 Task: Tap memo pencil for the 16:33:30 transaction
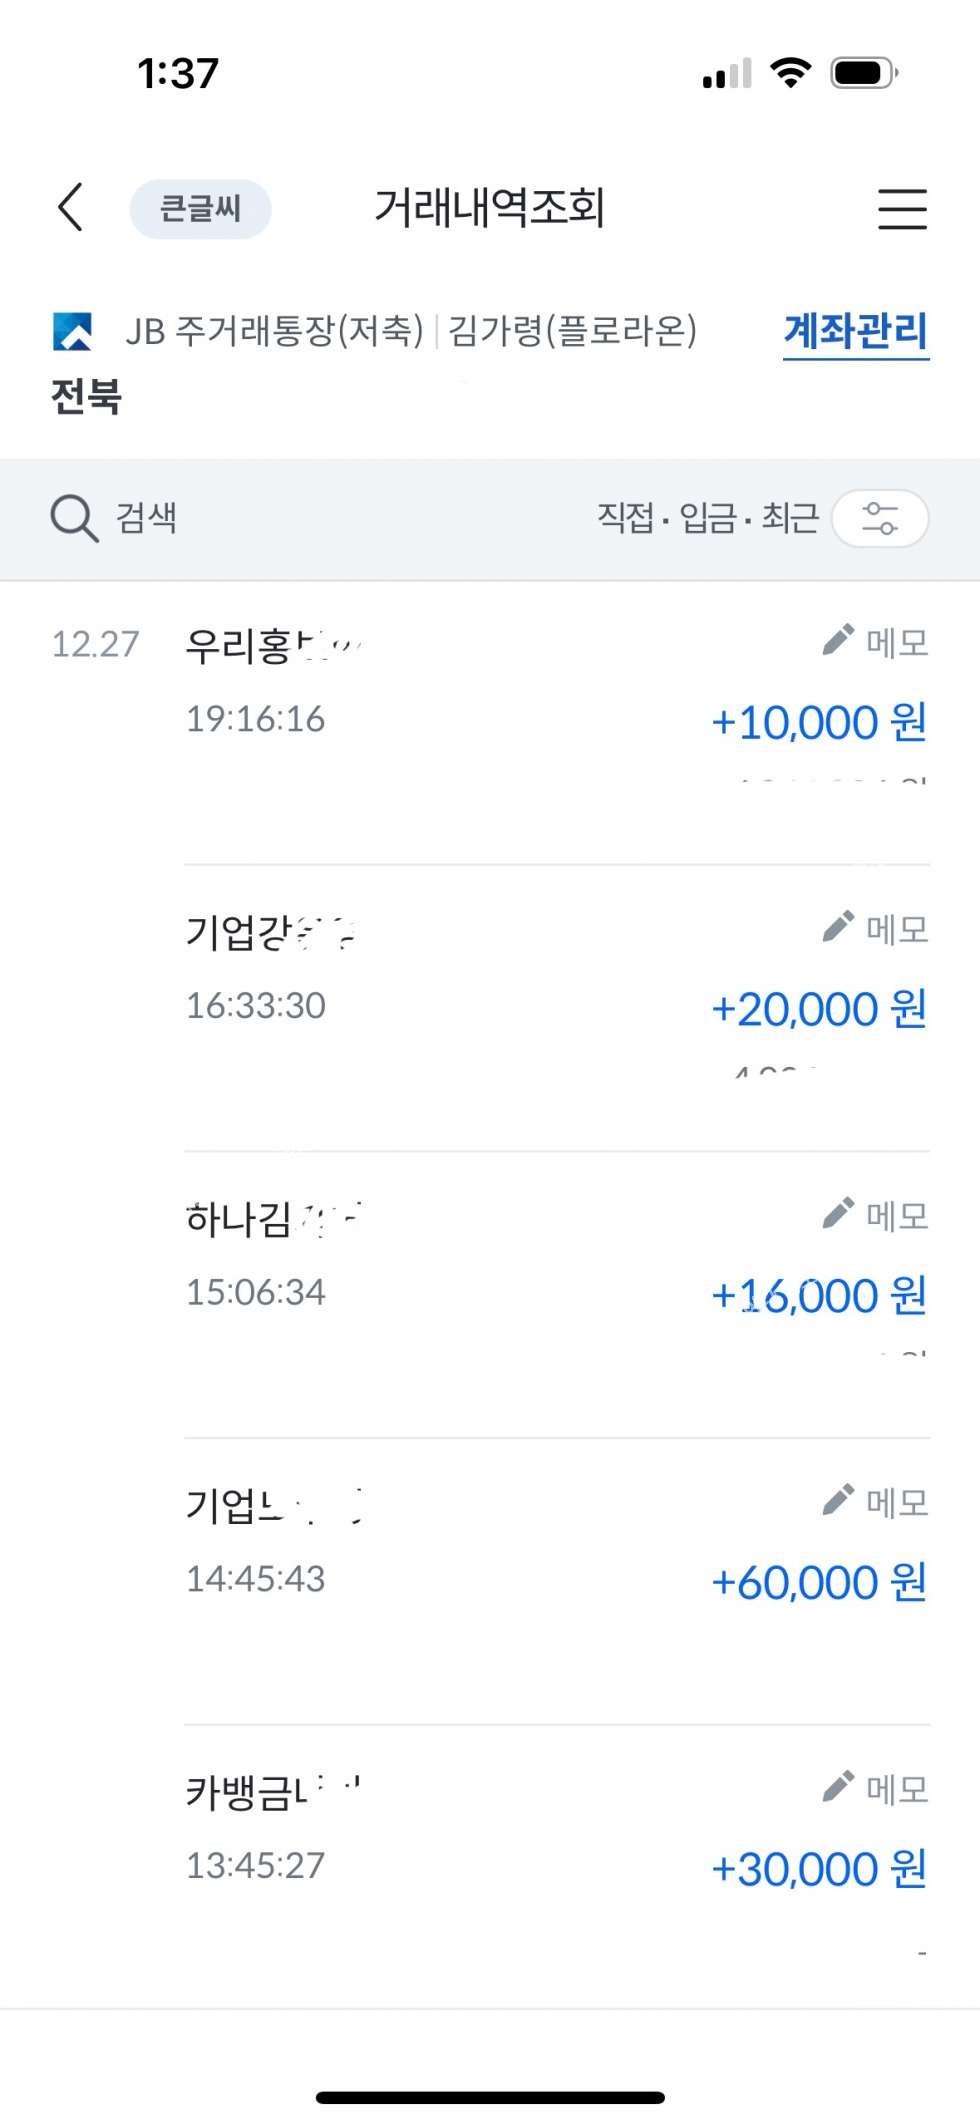[838, 927]
